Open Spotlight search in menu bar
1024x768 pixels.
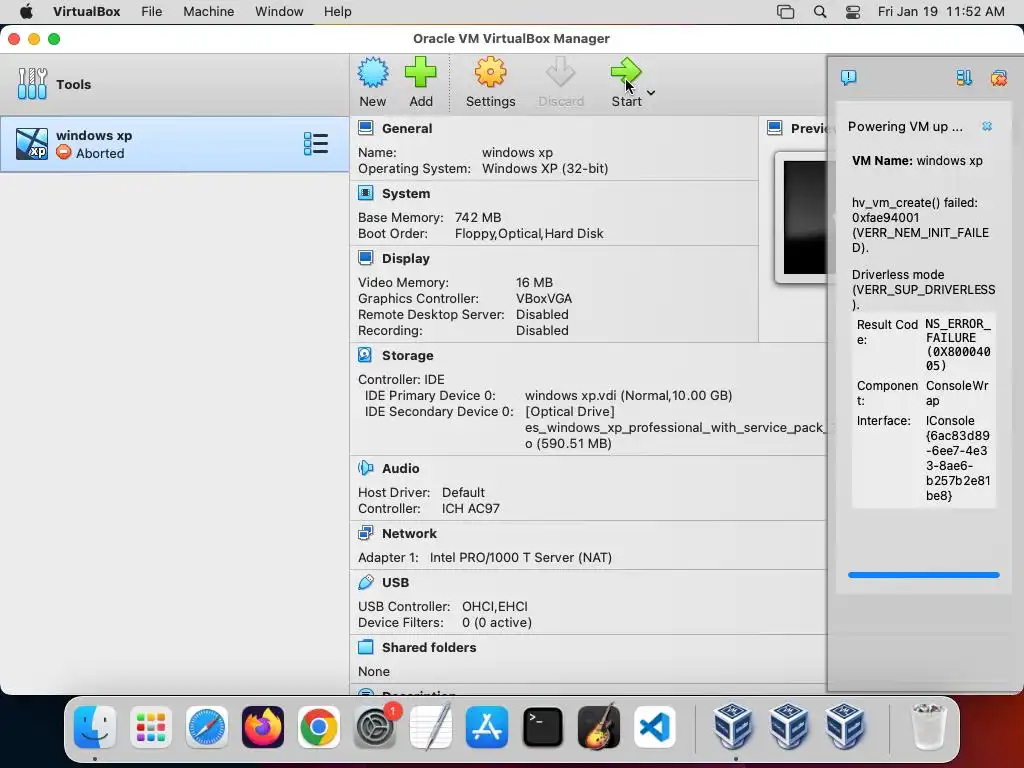tap(820, 12)
